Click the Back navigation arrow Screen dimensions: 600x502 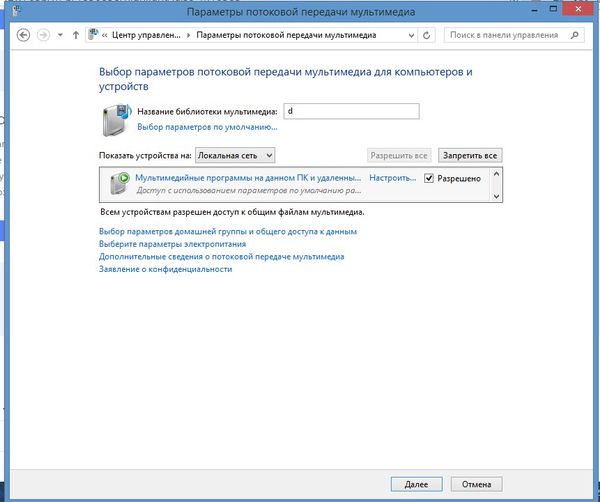23,35
